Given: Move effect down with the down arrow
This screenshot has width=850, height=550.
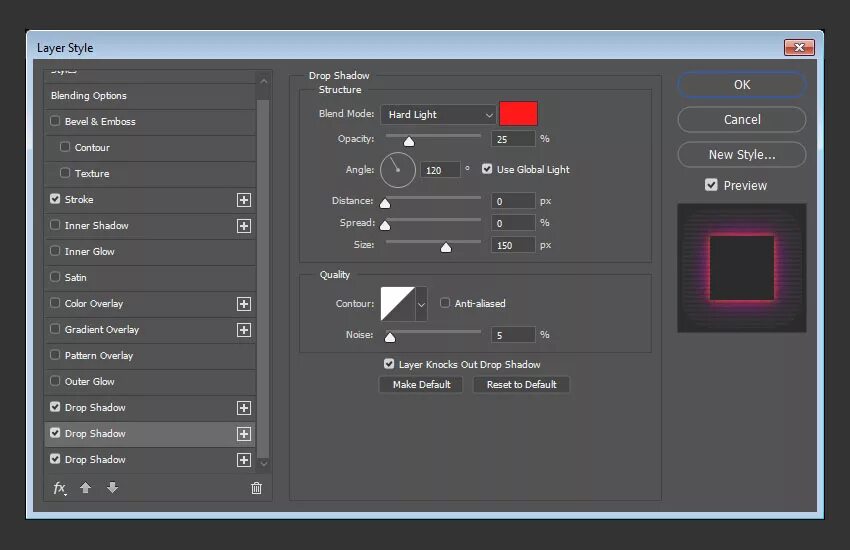Looking at the screenshot, I should click(x=112, y=488).
